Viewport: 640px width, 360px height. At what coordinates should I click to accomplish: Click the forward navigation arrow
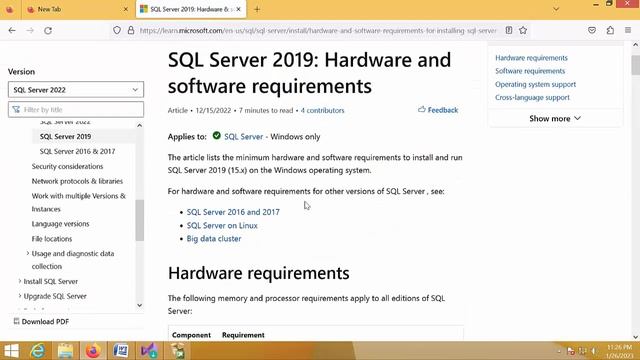tap(30, 30)
